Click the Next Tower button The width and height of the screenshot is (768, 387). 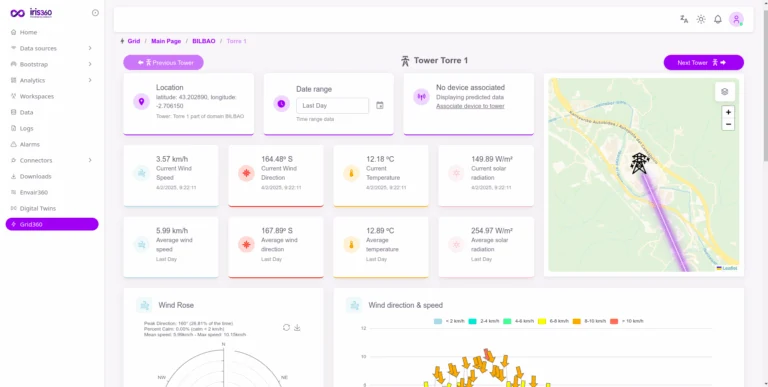click(x=703, y=63)
